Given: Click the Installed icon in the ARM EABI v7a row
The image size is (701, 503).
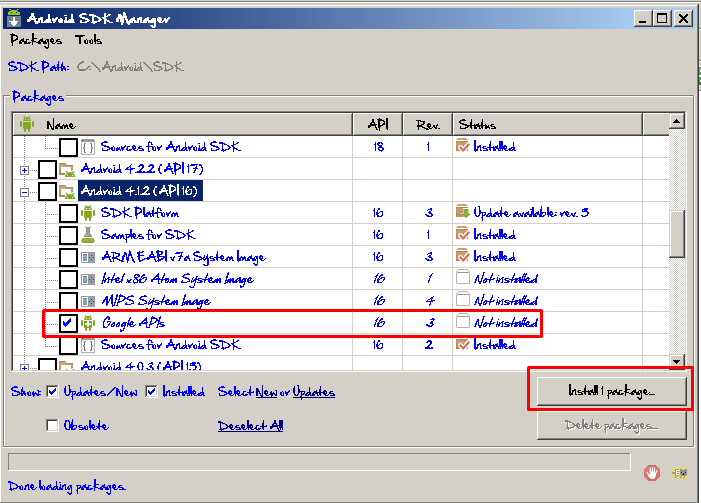Looking at the screenshot, I should (x=463, y=256).
